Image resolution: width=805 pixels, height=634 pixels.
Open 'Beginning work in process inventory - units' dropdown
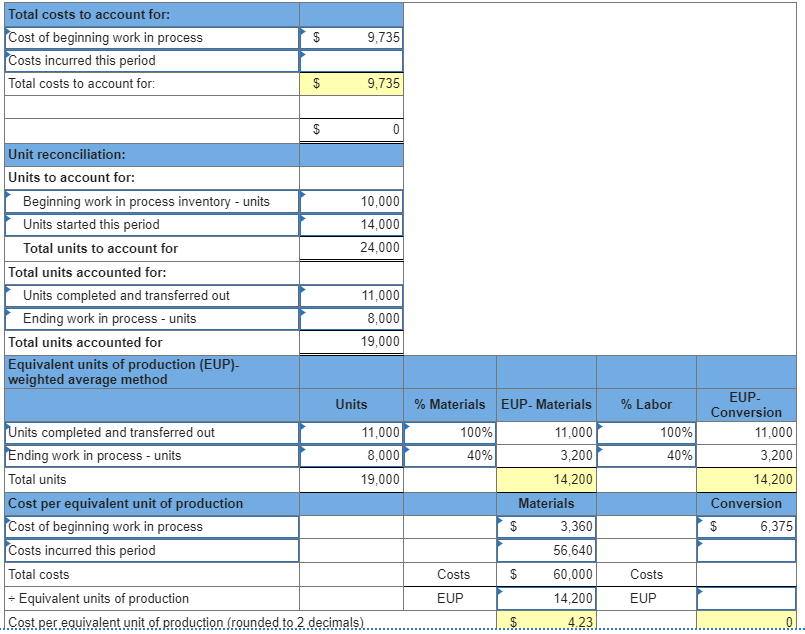click(x=152, y=202)
